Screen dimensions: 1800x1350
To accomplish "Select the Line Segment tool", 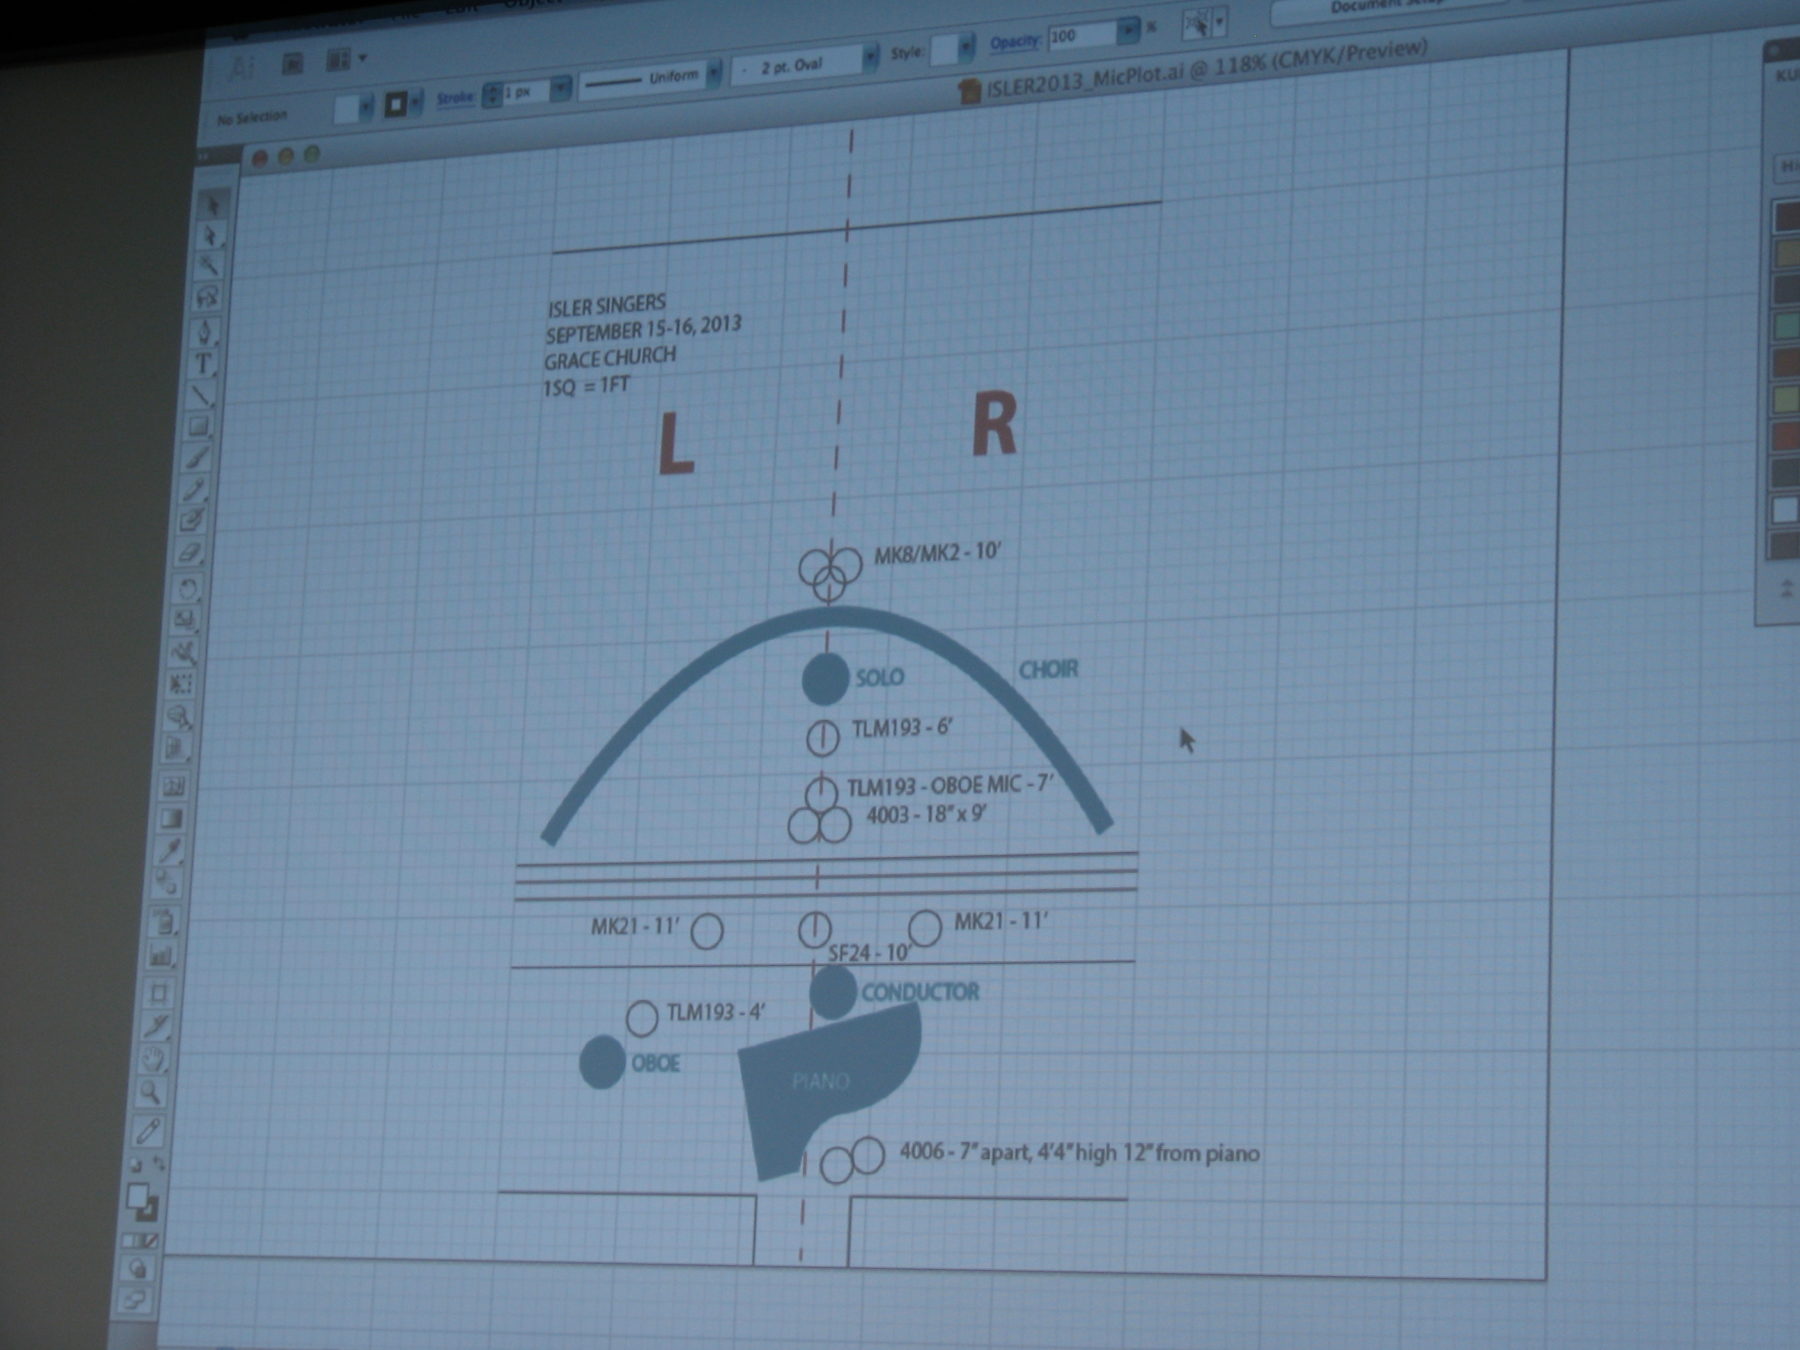I will pos(202,395).
